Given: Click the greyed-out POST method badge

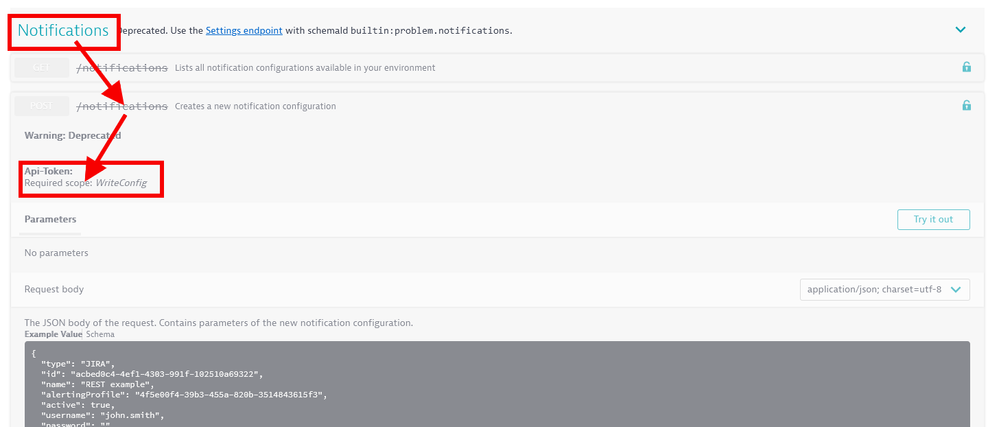Looking at the screenshot, I should tap(41, 106).
